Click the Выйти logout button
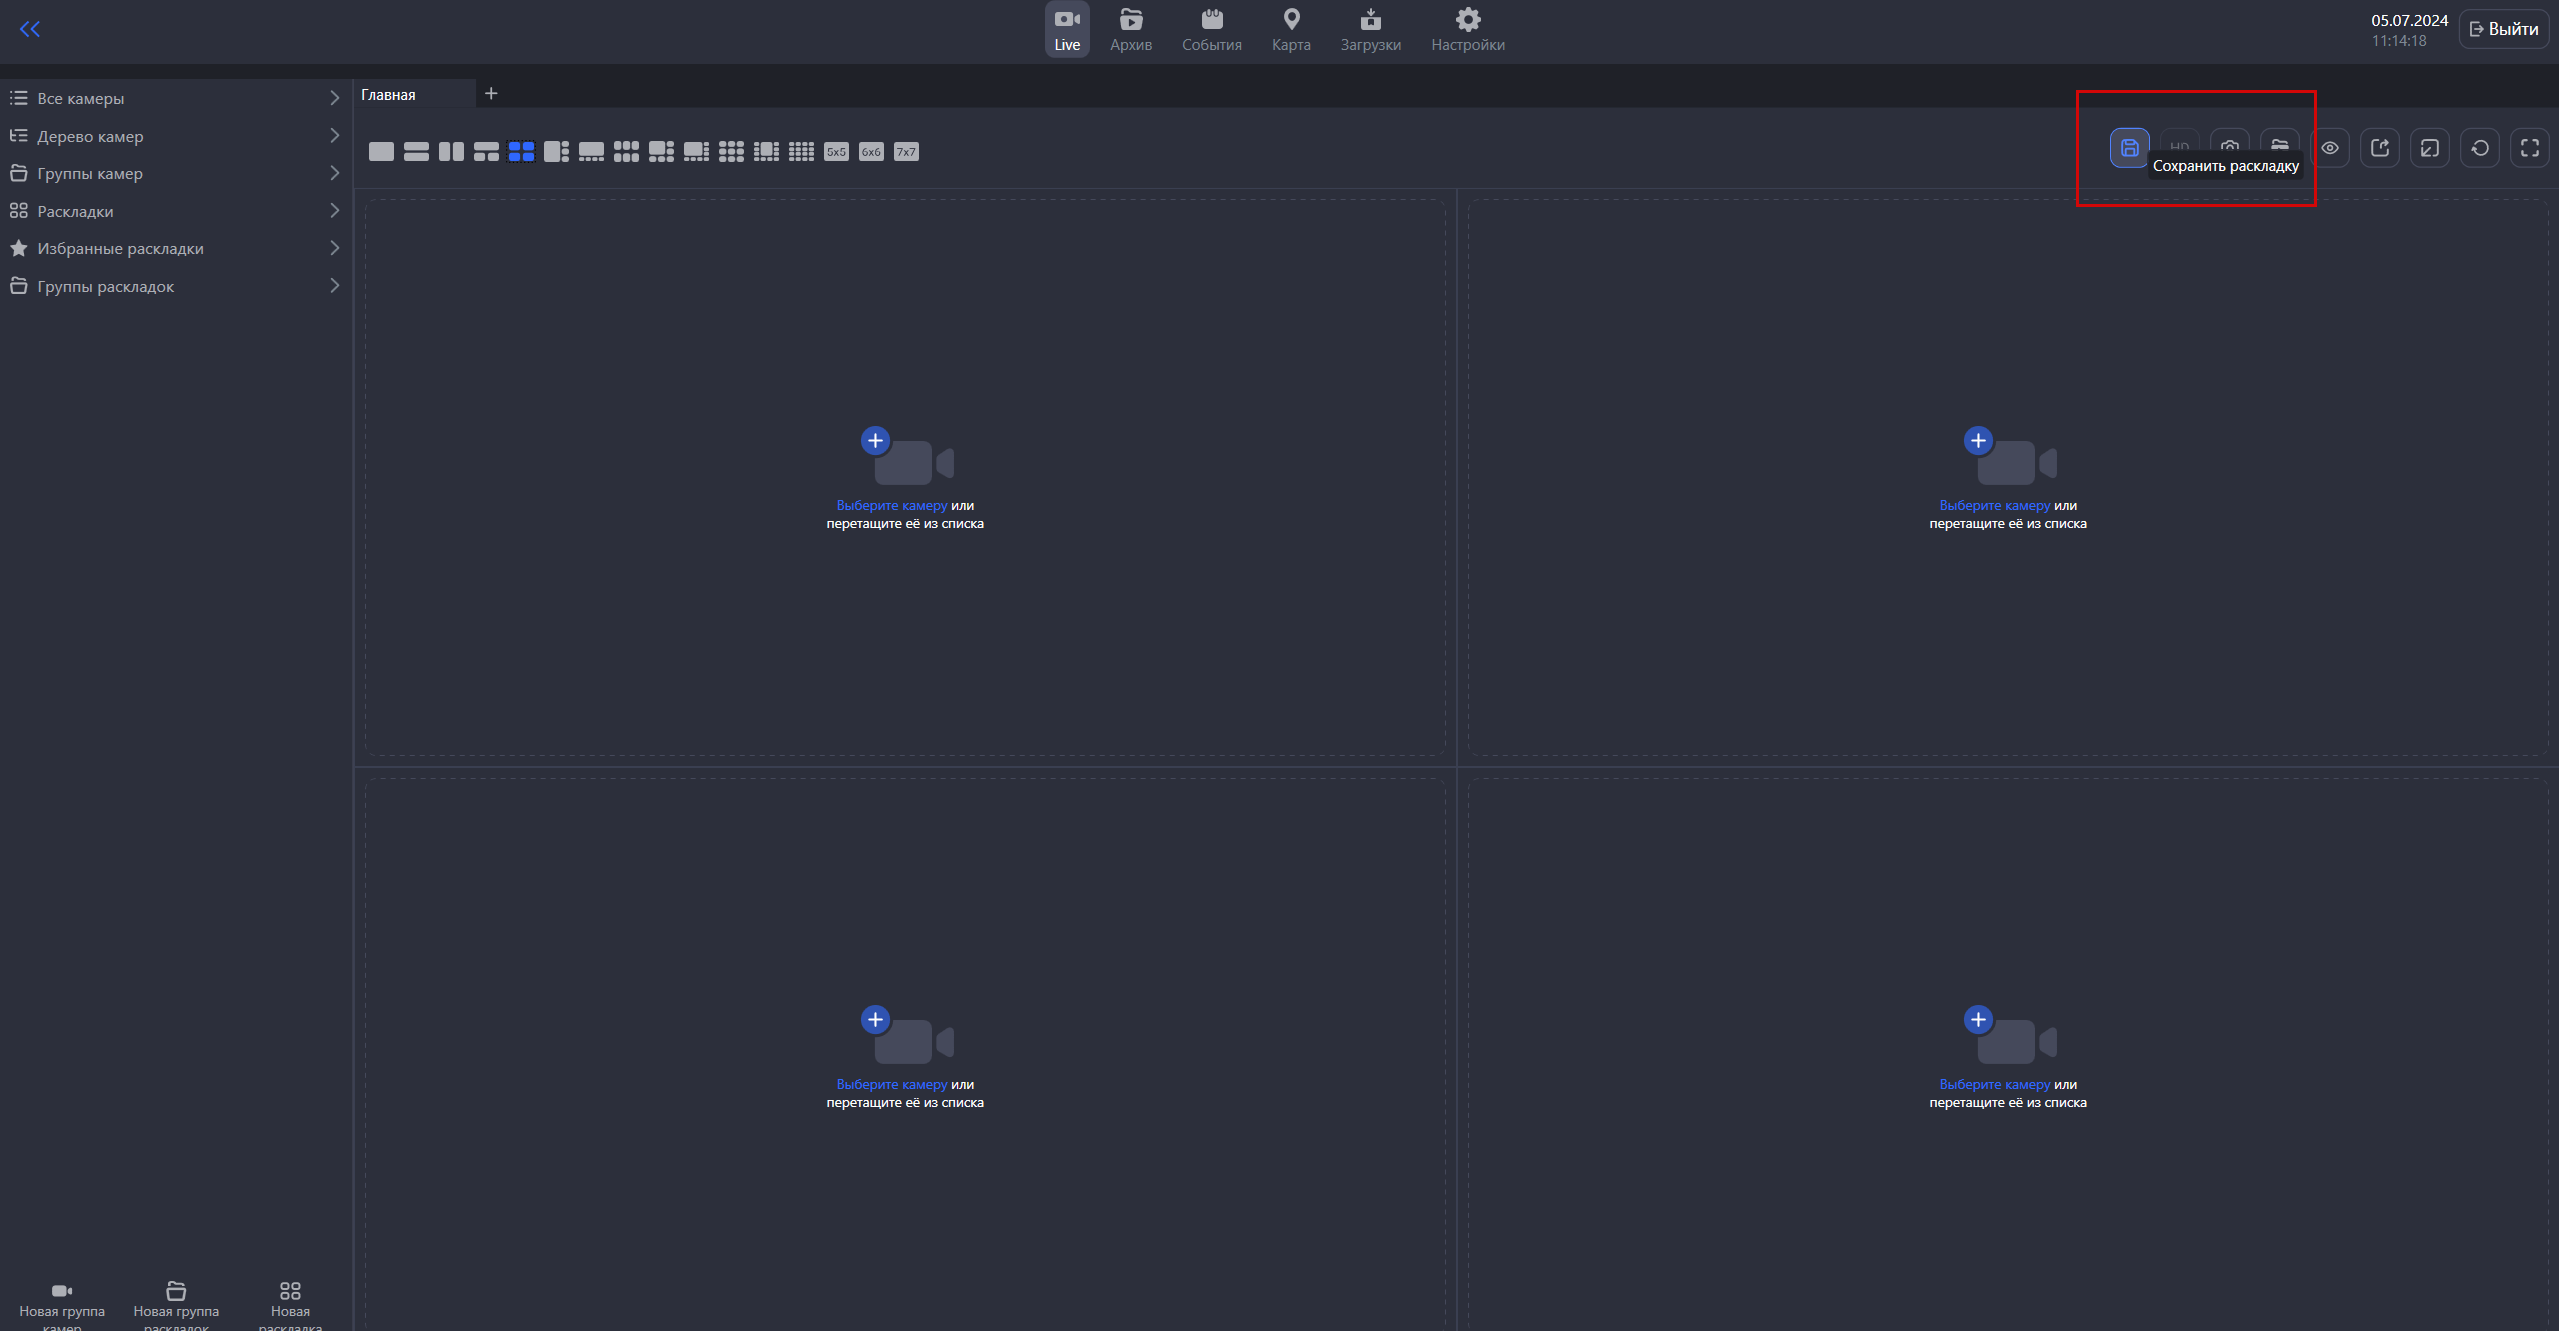The image size is (2559, 1331). 2503,29
